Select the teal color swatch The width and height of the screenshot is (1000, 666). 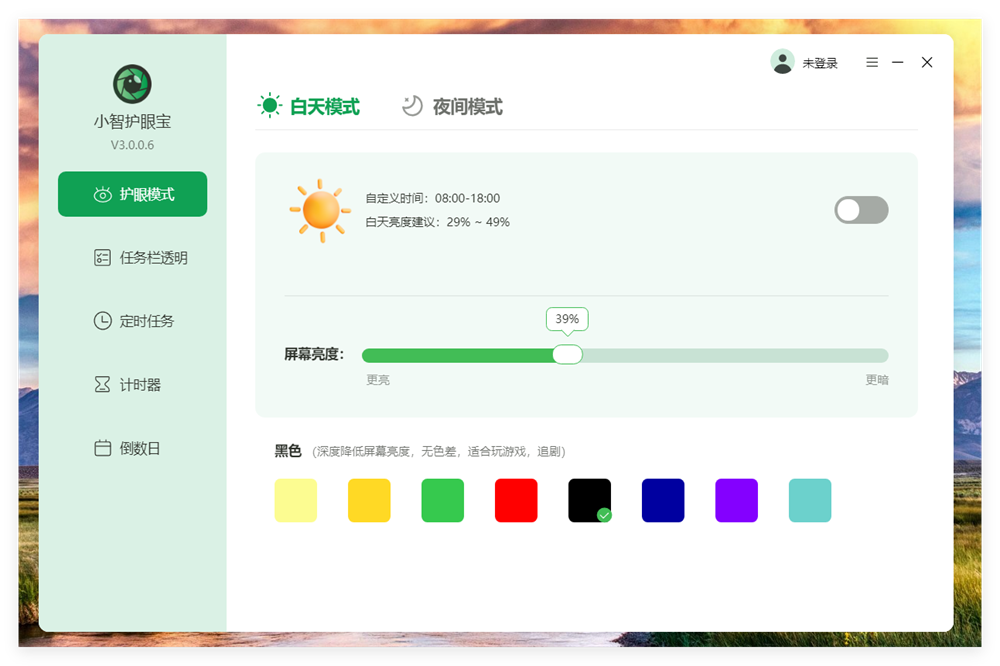[810, 500]
